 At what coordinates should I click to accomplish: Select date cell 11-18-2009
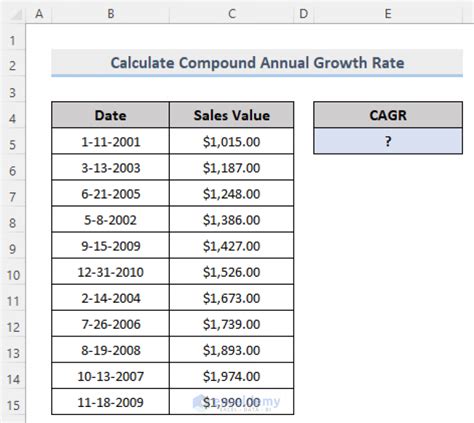[x=111, y=402]
